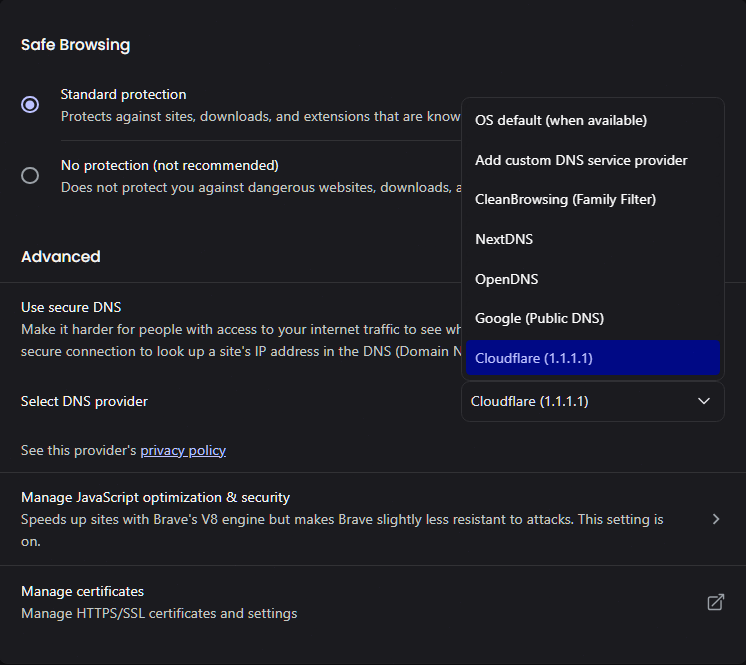
Task: Pick Add custom DNS service provider
Action: (x=581, y=160)
